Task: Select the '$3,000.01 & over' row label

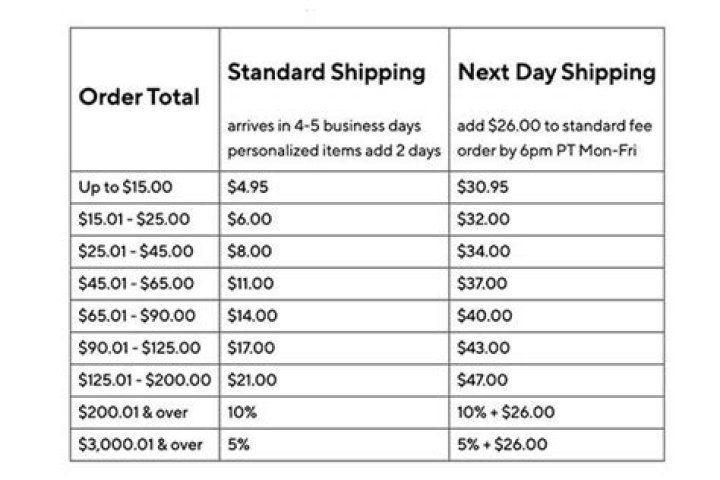Action: (139, 444)
